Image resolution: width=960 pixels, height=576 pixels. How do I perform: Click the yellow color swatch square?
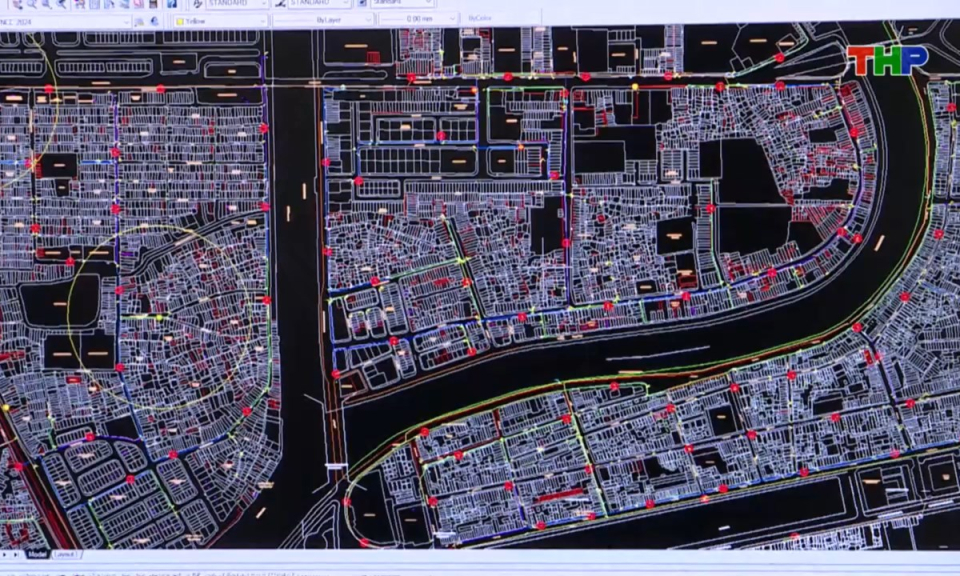pos(180,19)
